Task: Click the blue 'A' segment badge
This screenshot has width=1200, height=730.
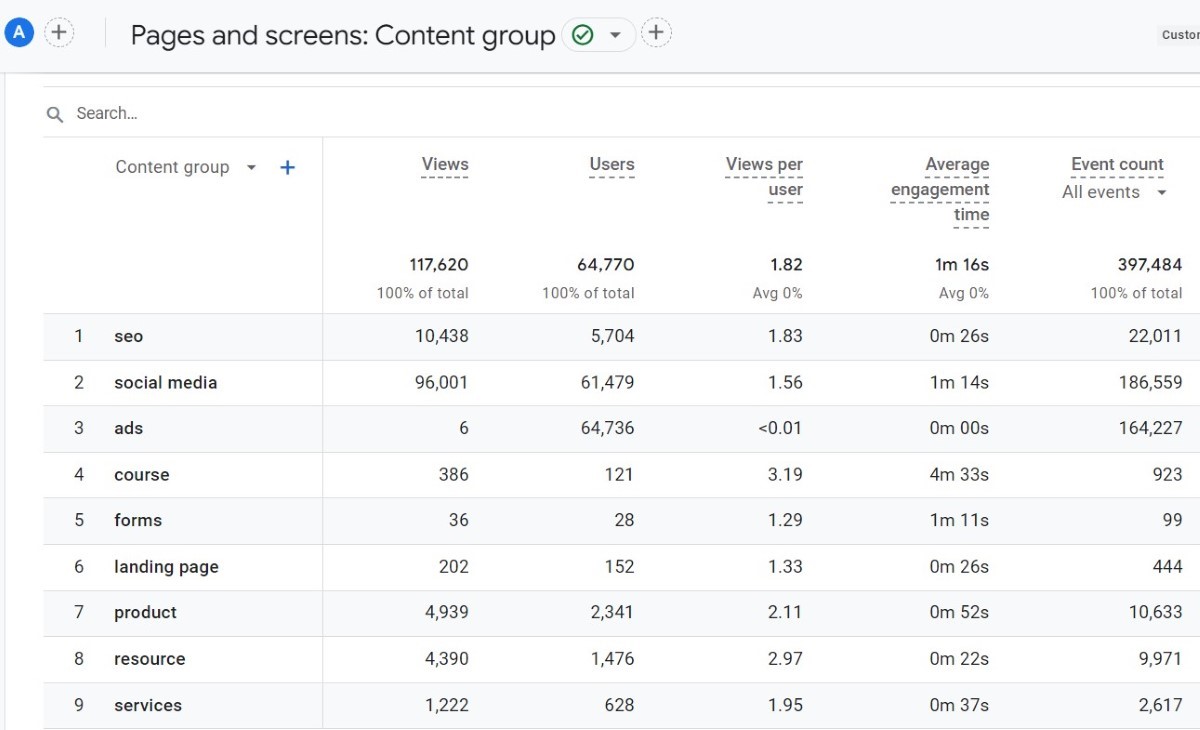Action: [x=19, y=33]
